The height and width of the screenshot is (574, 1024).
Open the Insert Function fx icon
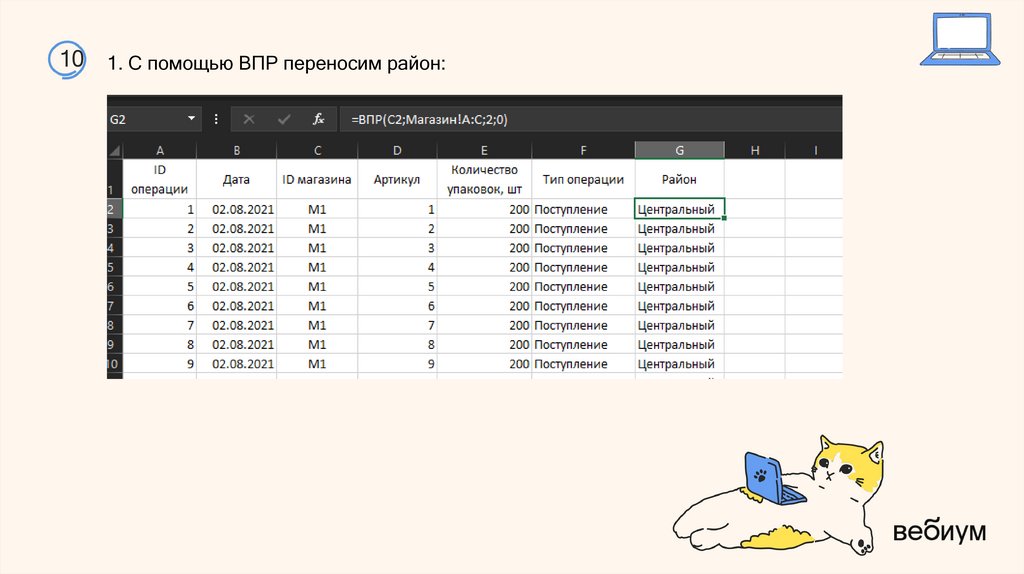318,119
